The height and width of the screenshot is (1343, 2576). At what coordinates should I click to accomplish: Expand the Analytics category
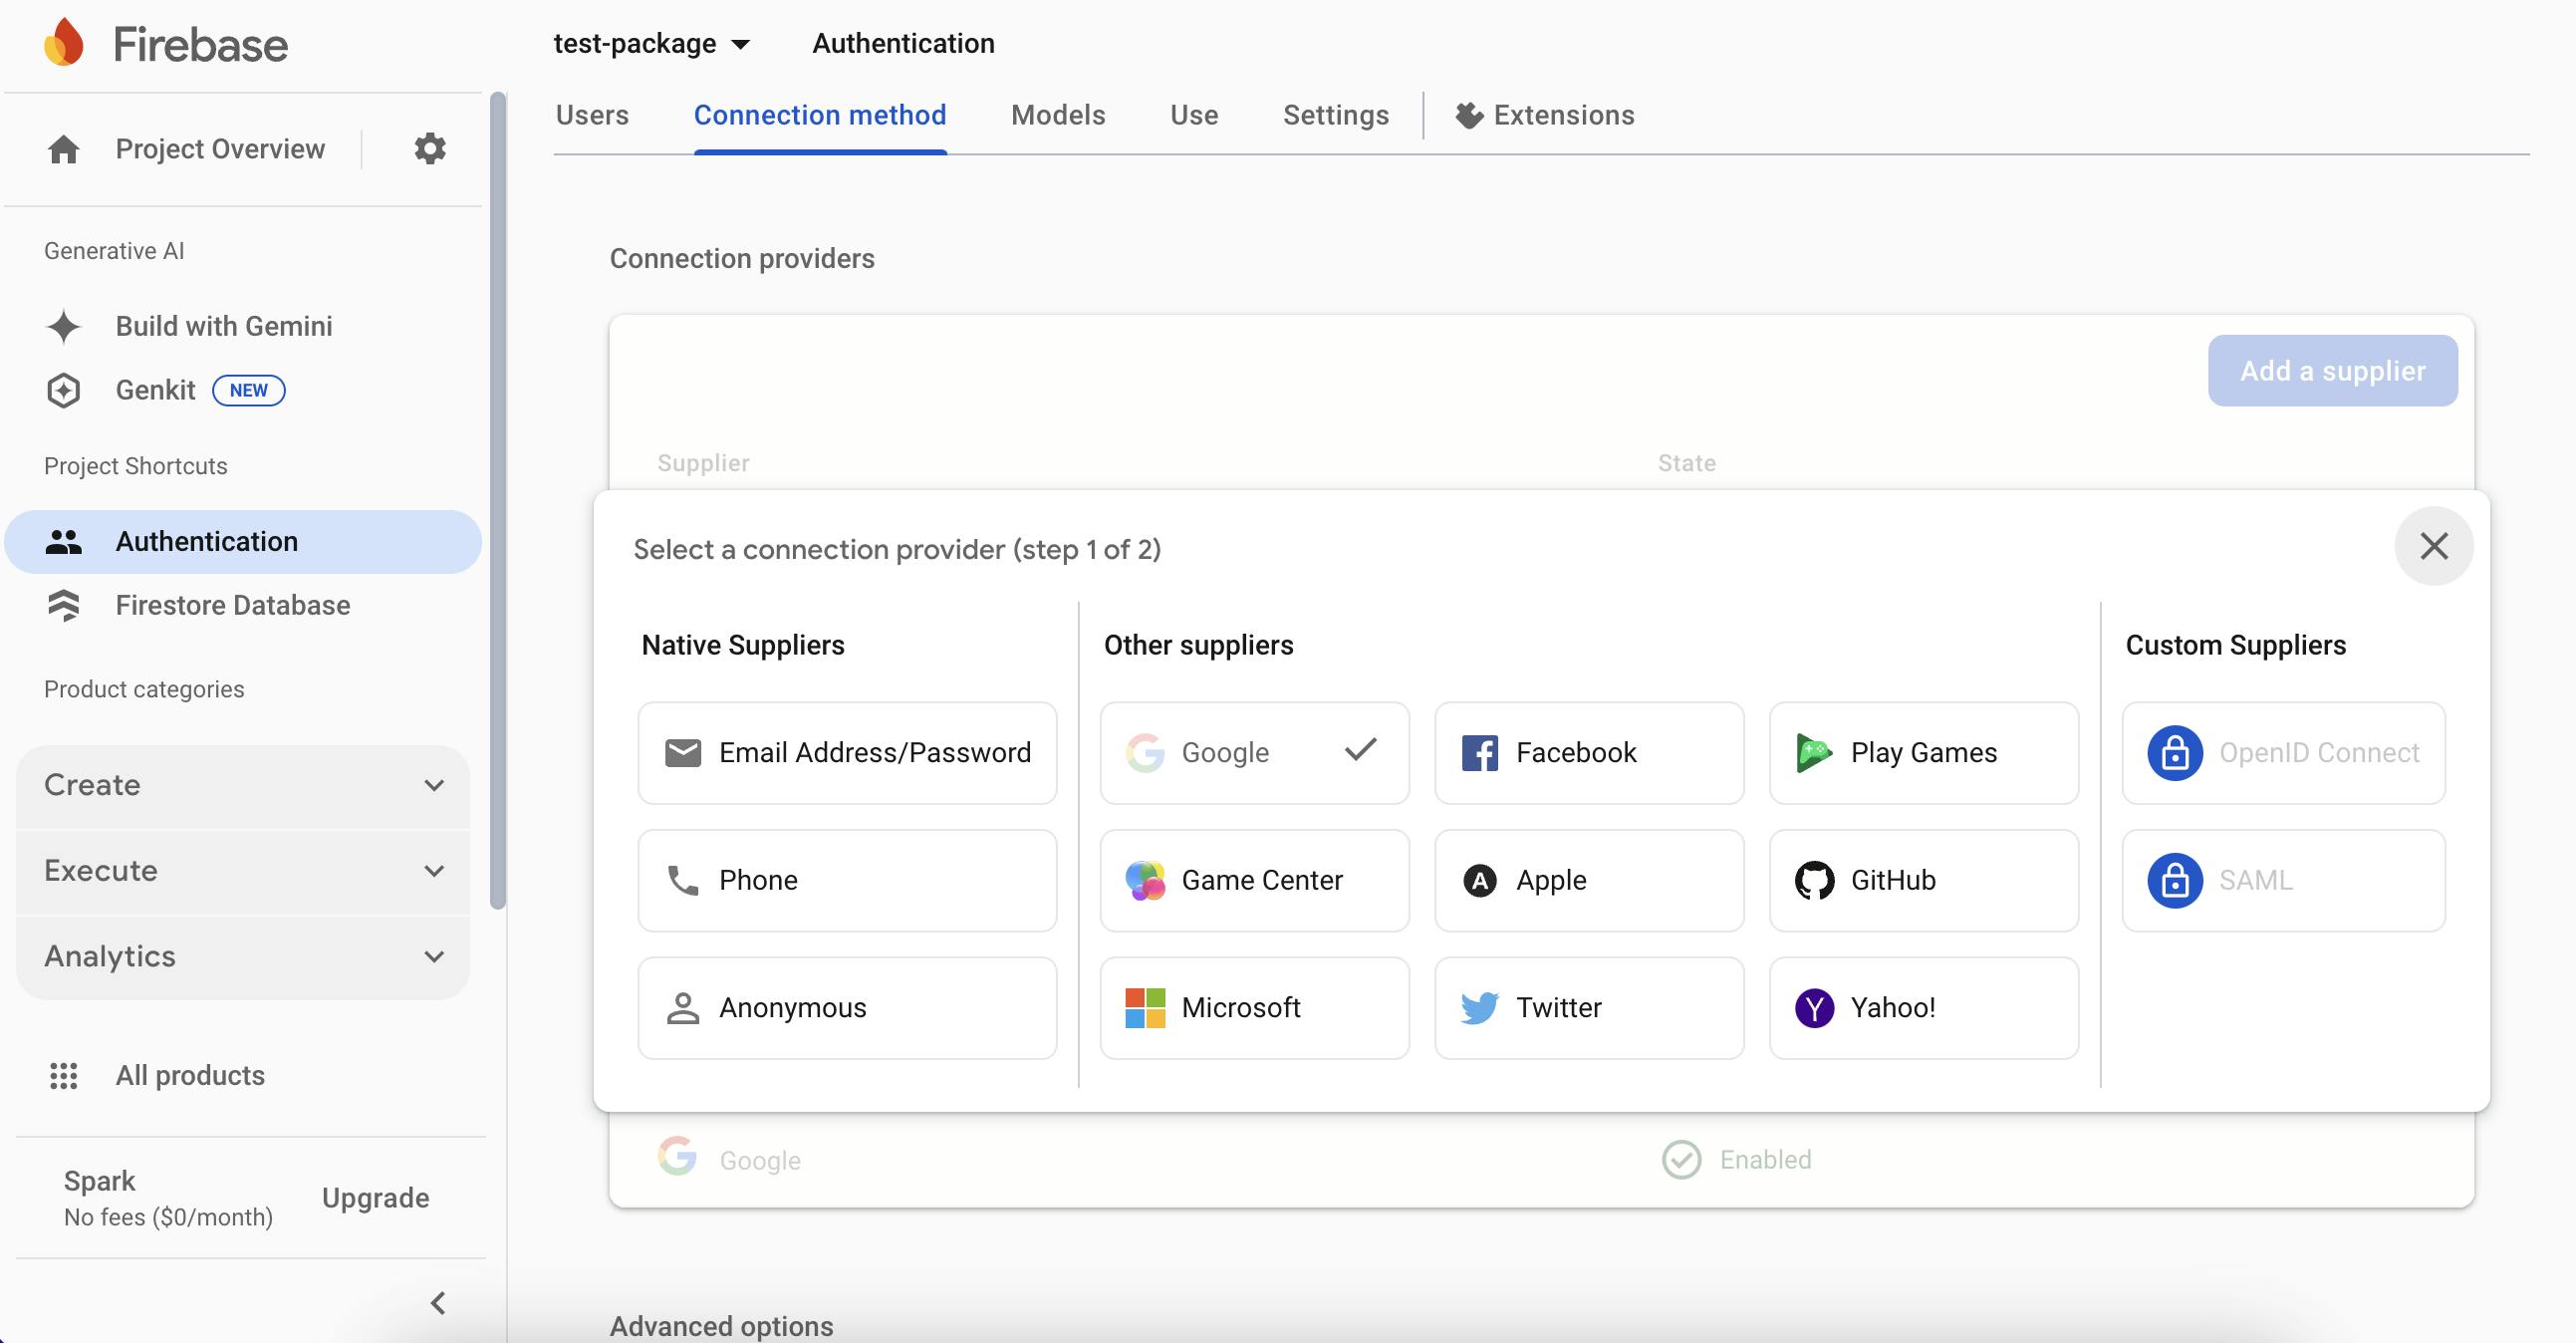pyautogui.click(x=243, y=957)
